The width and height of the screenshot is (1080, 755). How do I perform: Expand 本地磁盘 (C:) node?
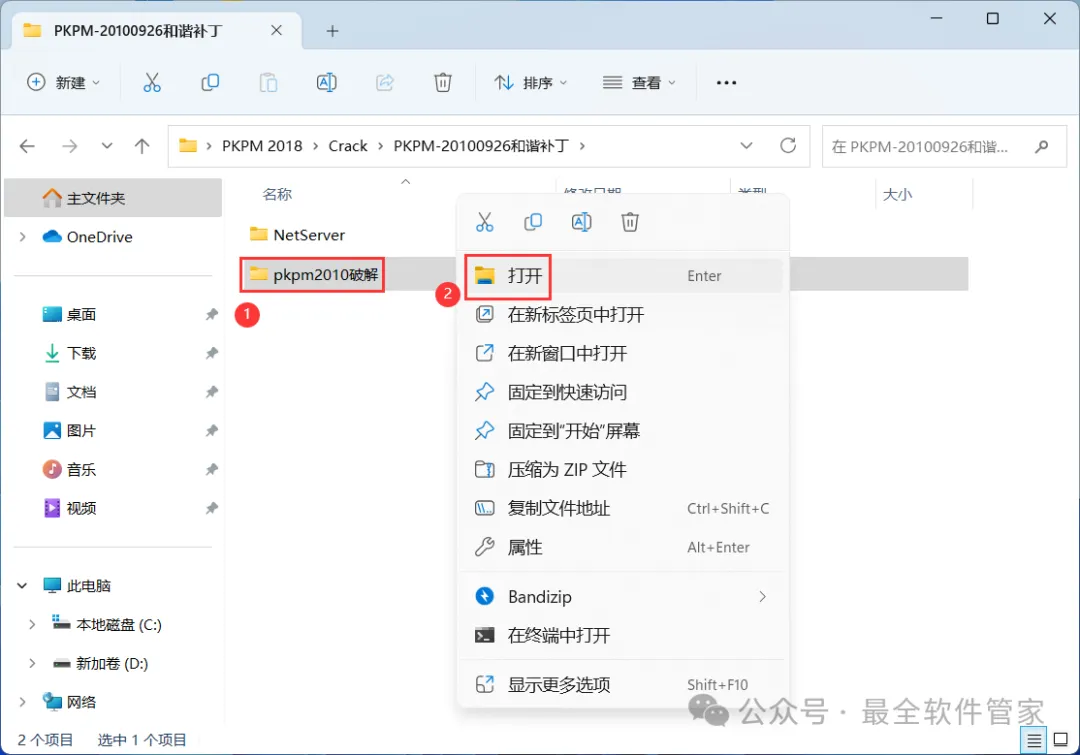(x=32, y=624)
